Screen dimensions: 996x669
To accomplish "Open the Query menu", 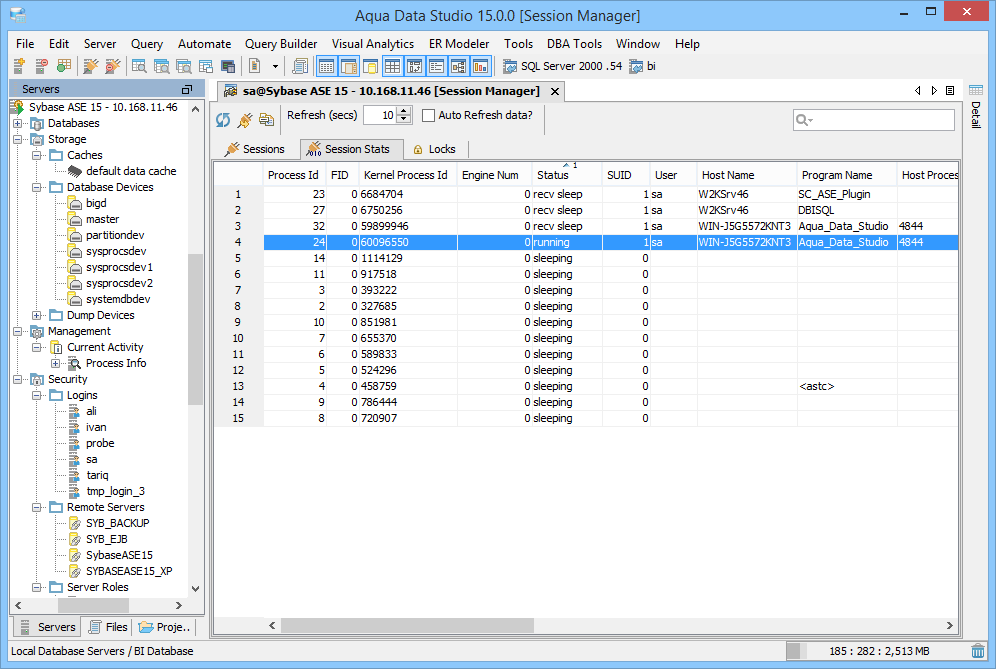I will [x=147, y=44].
